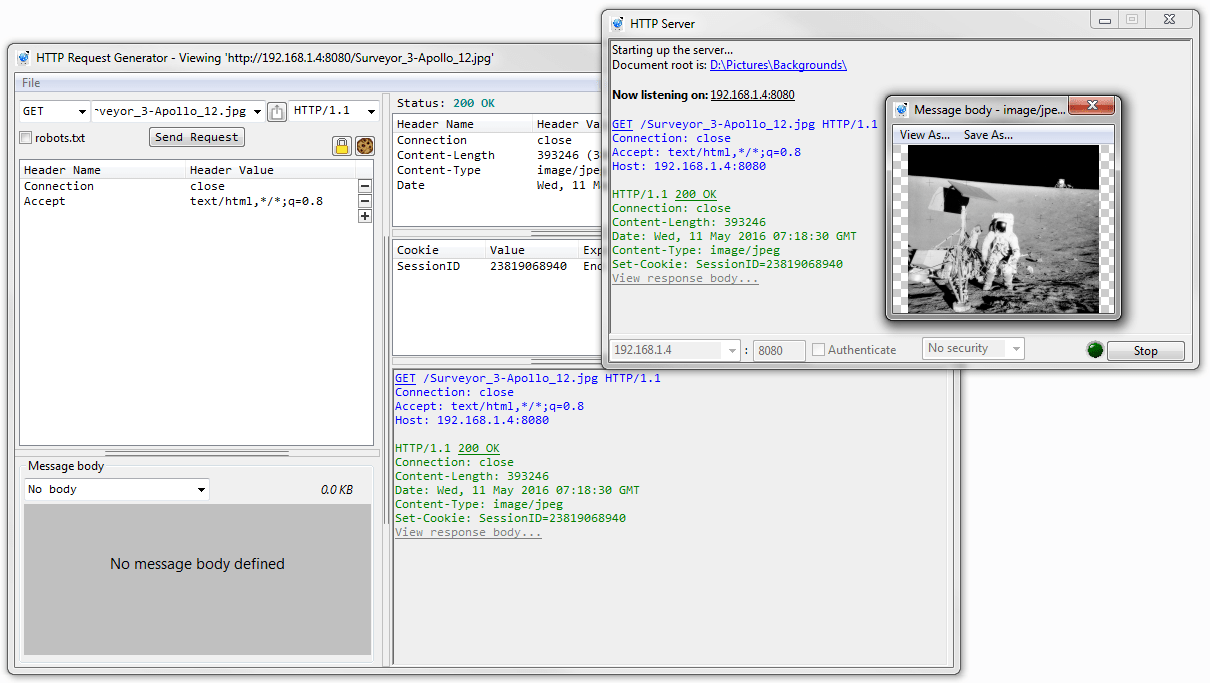Open the cookie editor icon

tap(365, 146)
